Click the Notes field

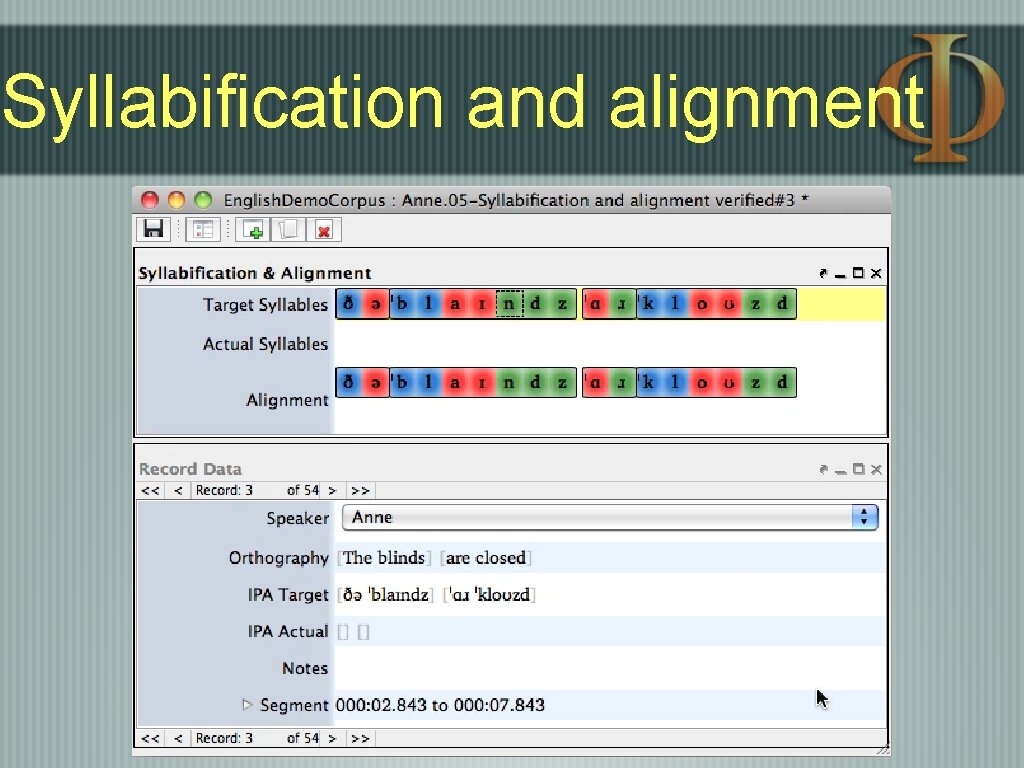610,668
